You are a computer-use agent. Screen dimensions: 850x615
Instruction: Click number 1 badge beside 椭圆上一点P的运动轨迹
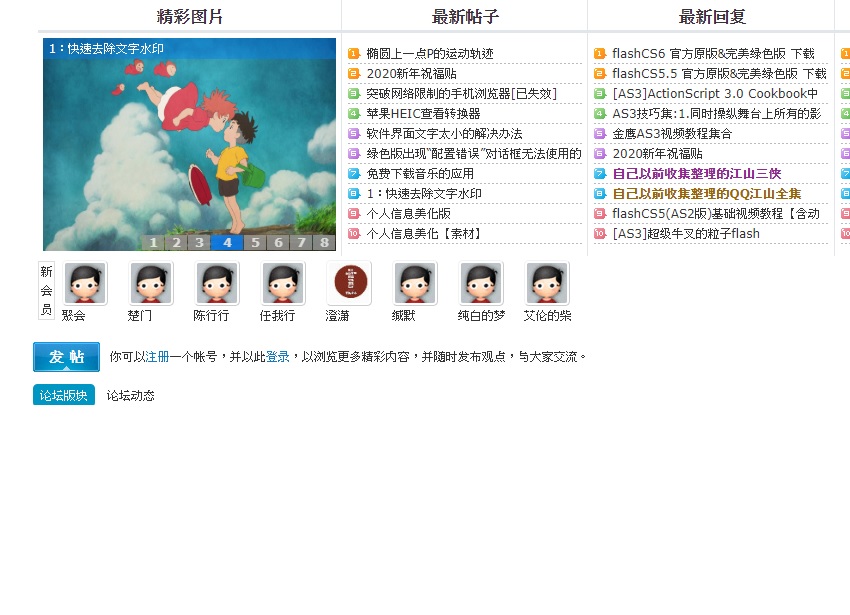coord(353,54)
